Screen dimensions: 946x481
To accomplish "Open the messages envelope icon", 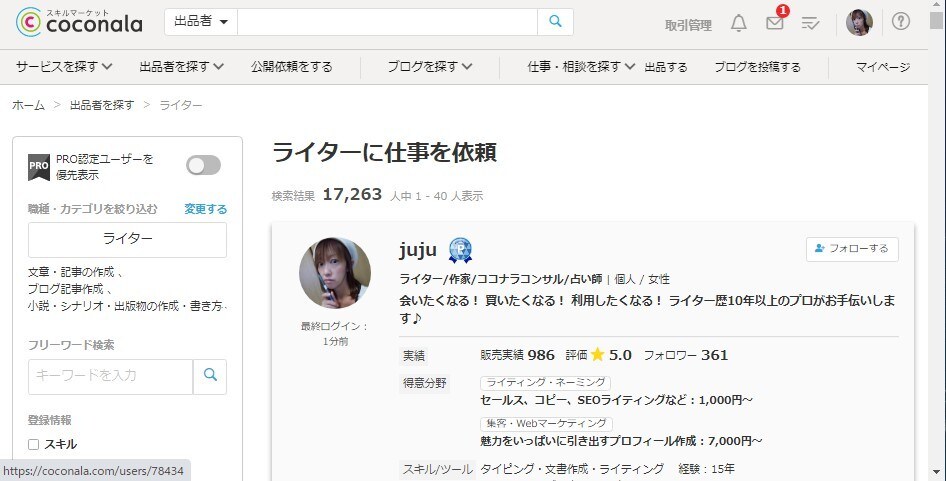I will coord(775,23).
